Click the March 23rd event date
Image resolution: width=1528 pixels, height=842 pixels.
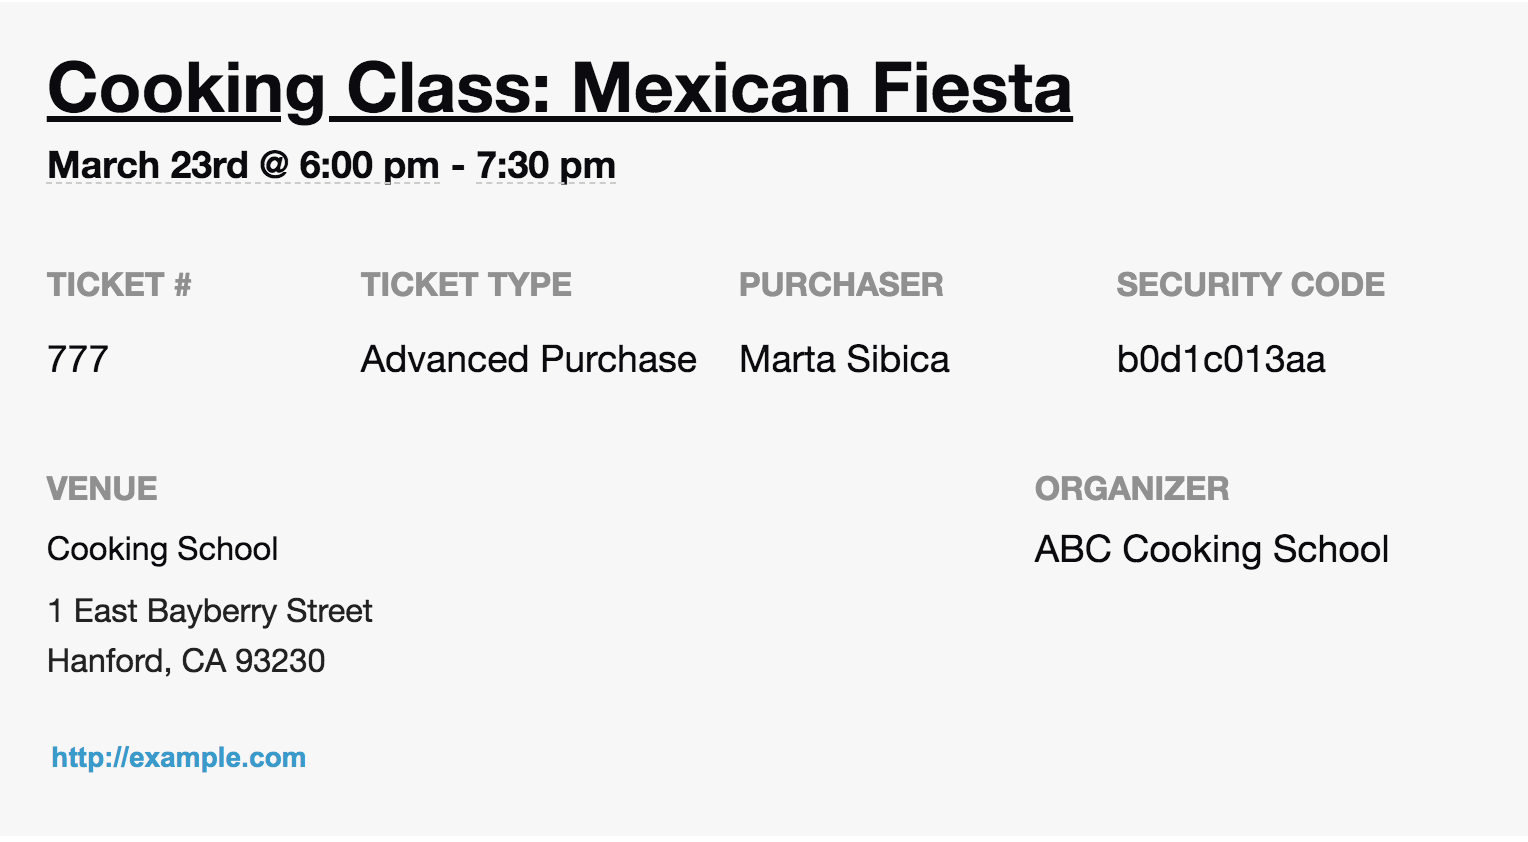point(147,165)
